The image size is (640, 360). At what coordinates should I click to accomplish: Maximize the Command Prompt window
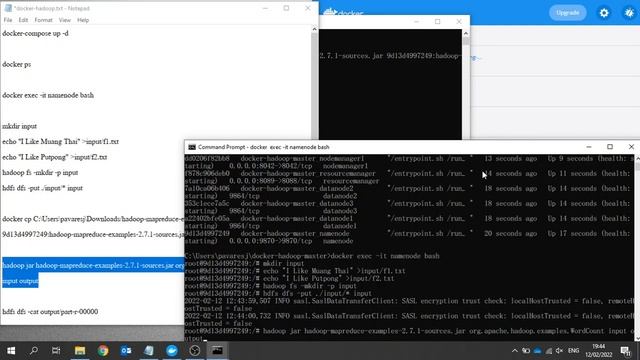coord(610,147)
